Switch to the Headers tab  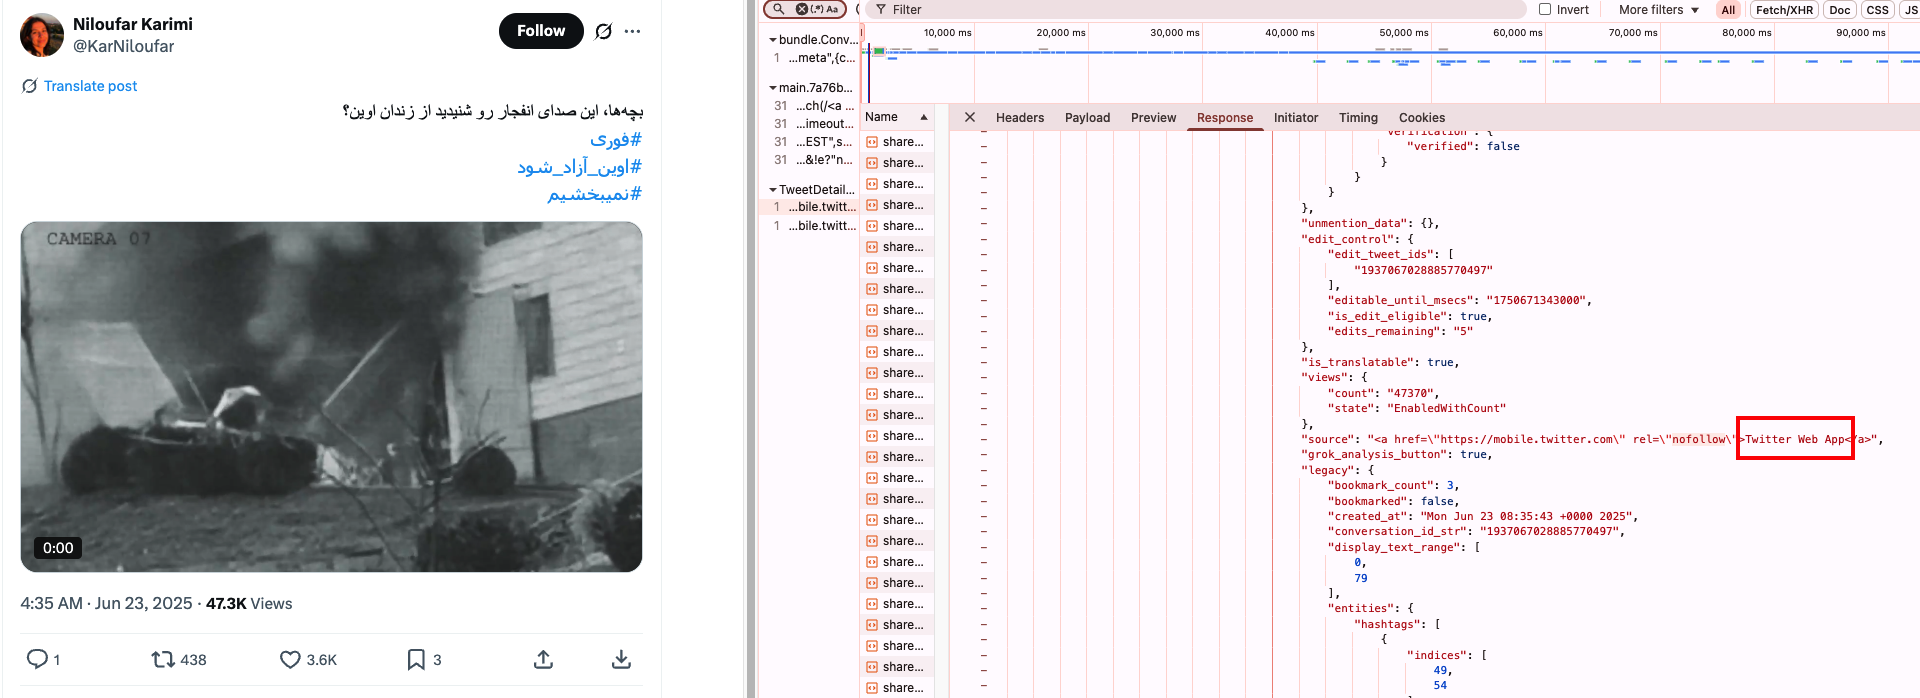coord(1019,118)
